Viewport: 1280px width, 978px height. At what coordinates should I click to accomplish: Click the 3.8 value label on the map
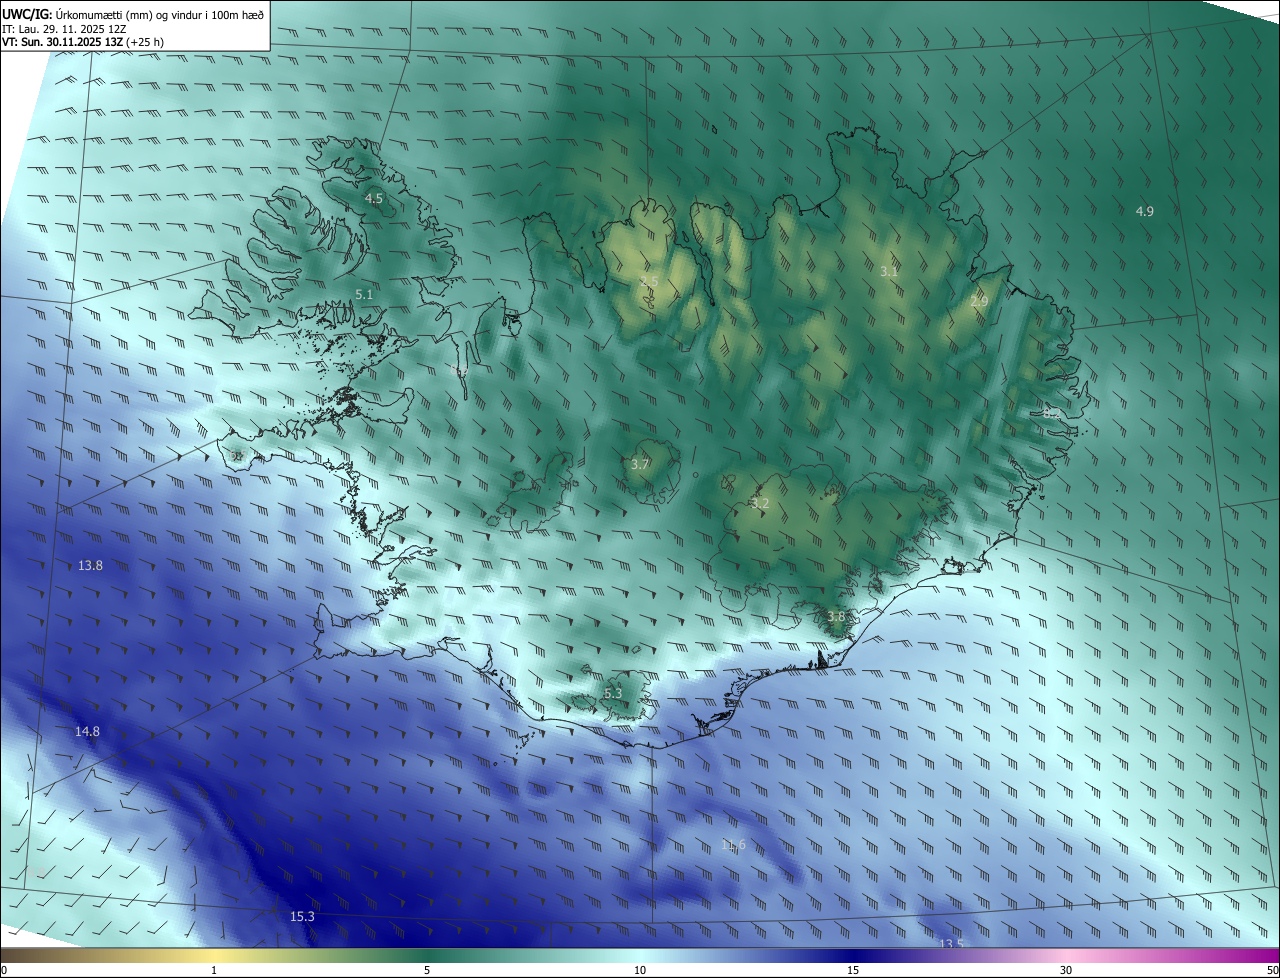[836, 616]
